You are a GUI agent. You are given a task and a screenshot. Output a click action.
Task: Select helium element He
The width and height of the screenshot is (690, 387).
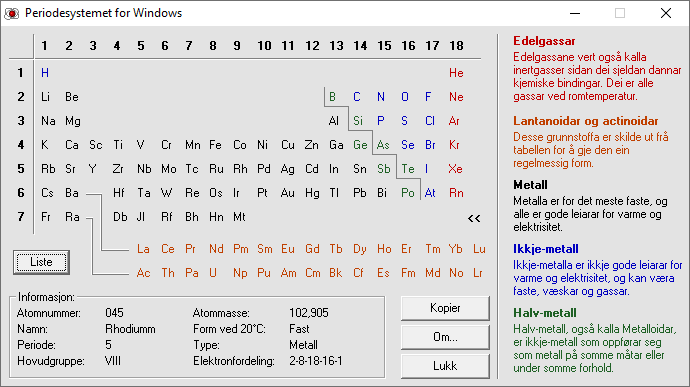click(456, 73)
